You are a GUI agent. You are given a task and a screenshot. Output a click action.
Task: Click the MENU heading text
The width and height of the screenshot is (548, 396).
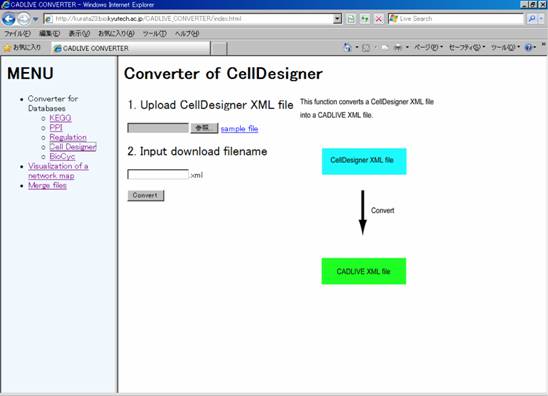point(30,73)
